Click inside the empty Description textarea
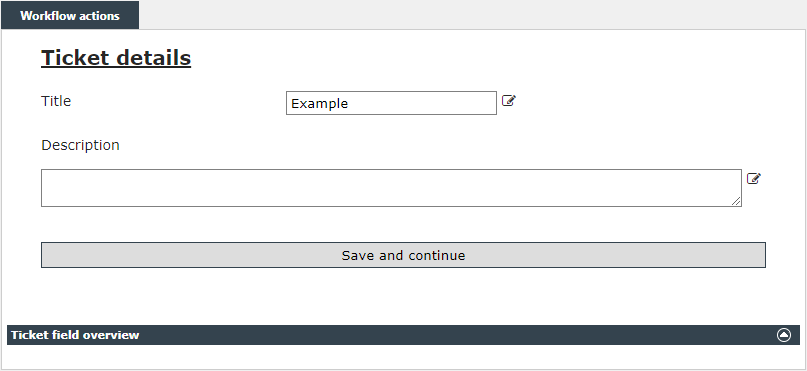This screenshot has height=371, width=807. (x=391, y=188)
